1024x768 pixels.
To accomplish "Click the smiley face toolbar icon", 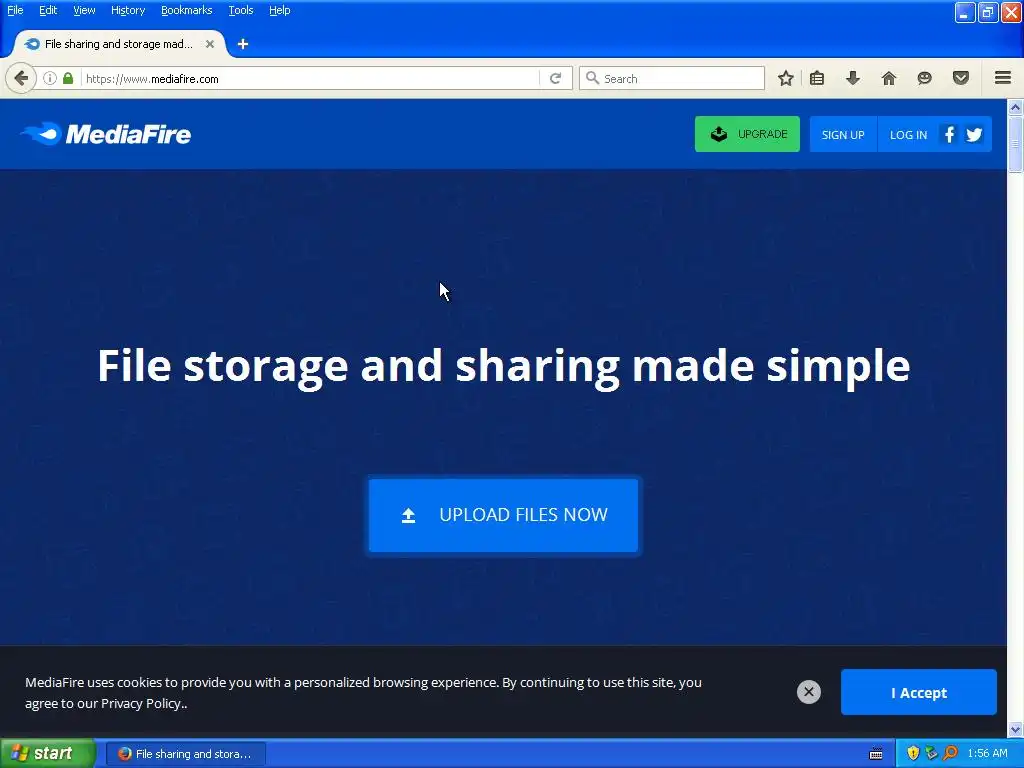I will (x=925, y=78).
